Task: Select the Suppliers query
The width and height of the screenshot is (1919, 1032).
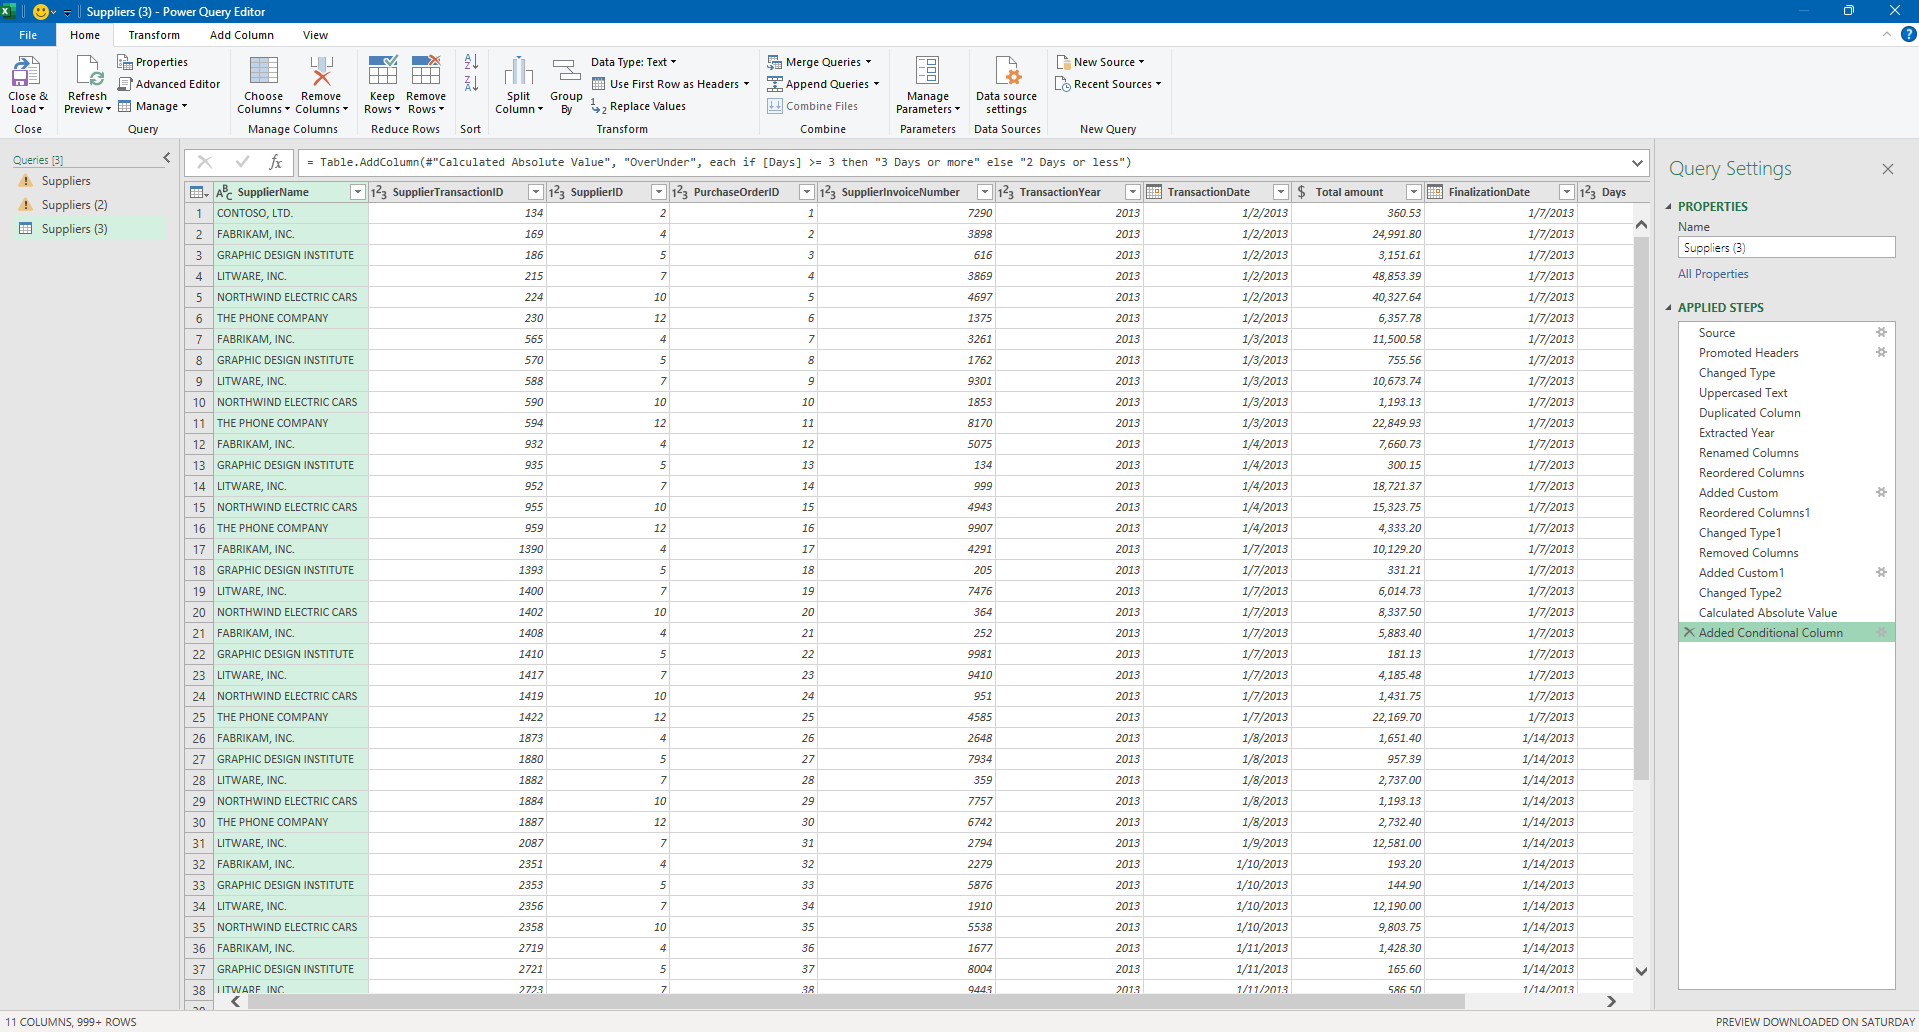Action: [66, 181]
